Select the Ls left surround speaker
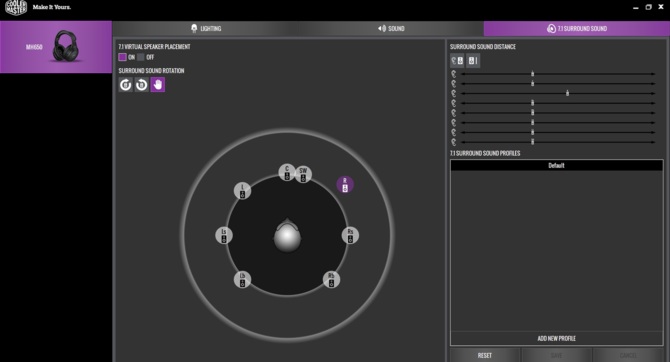The image size is (670, 362). point(224,235)
